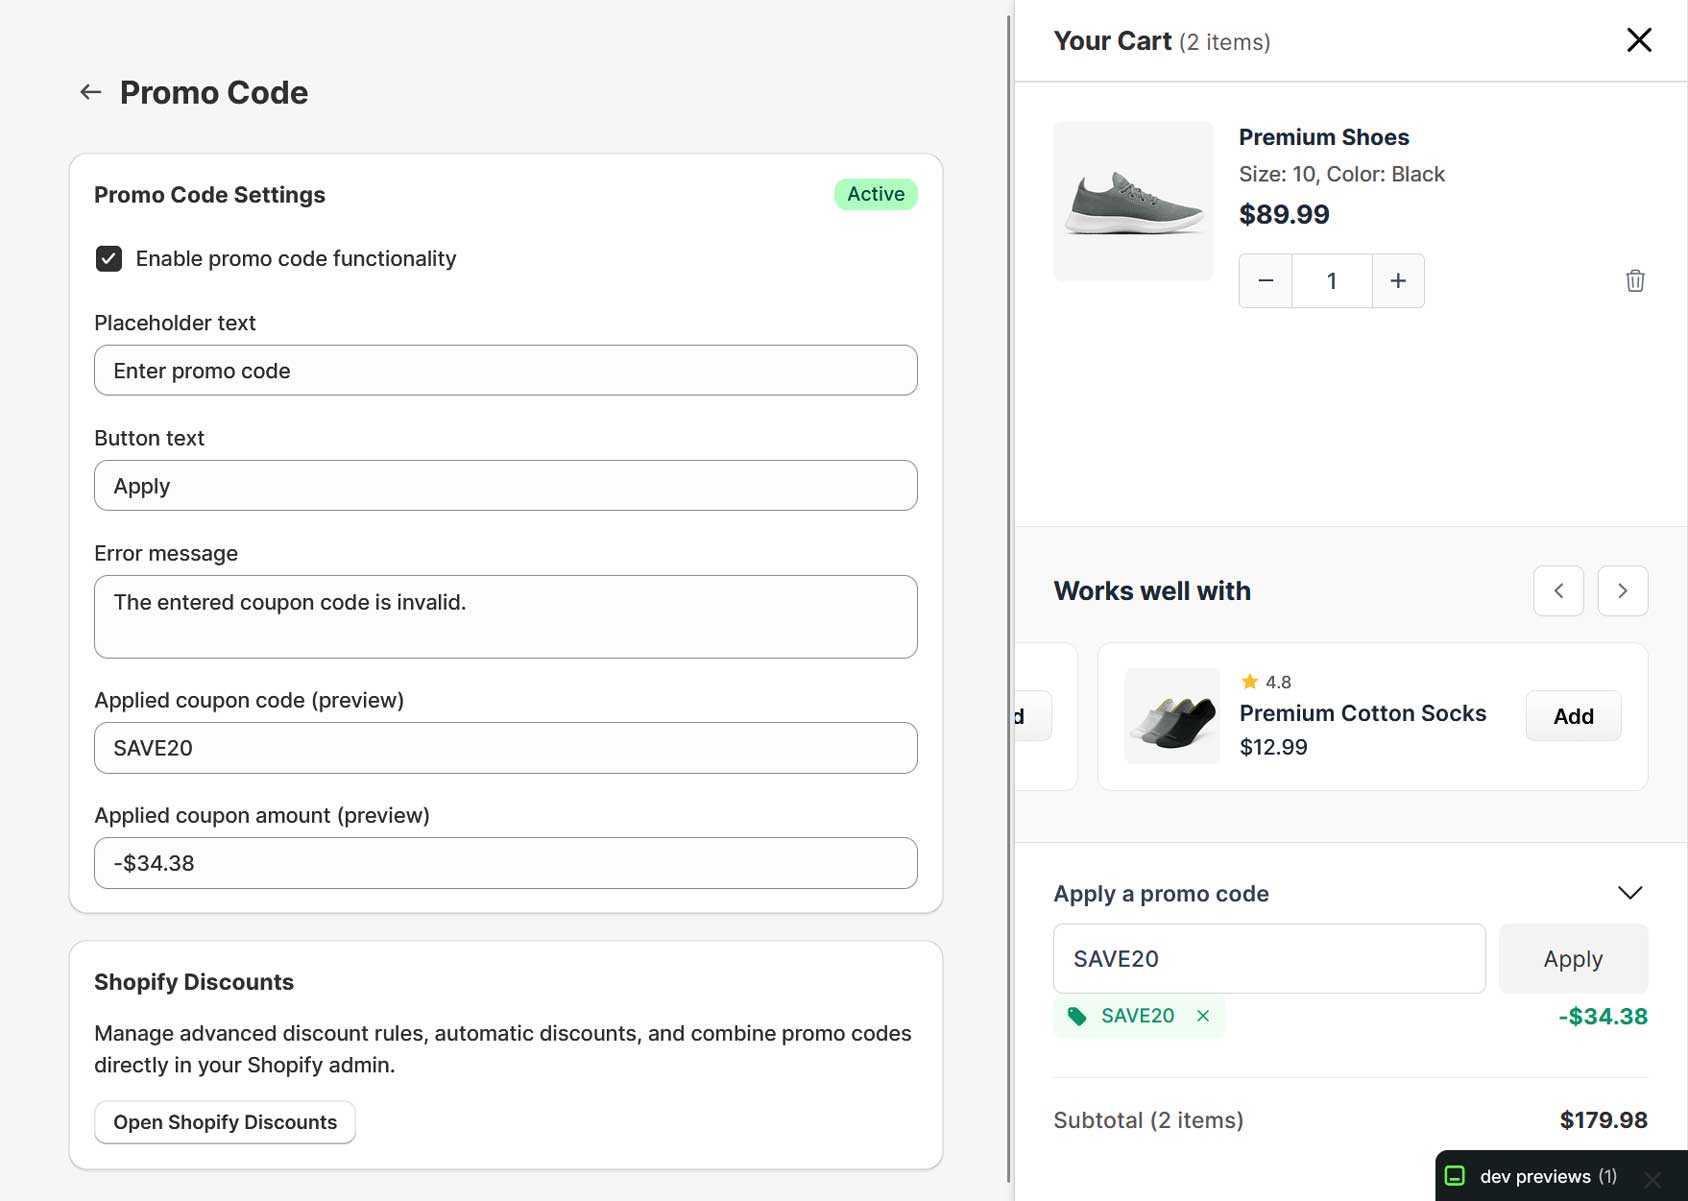Image resolution: width=1688 pixels, height=1201 pixels.
Task: Click the $179.98 subtotal value
Action: tap(1604, 1120)
